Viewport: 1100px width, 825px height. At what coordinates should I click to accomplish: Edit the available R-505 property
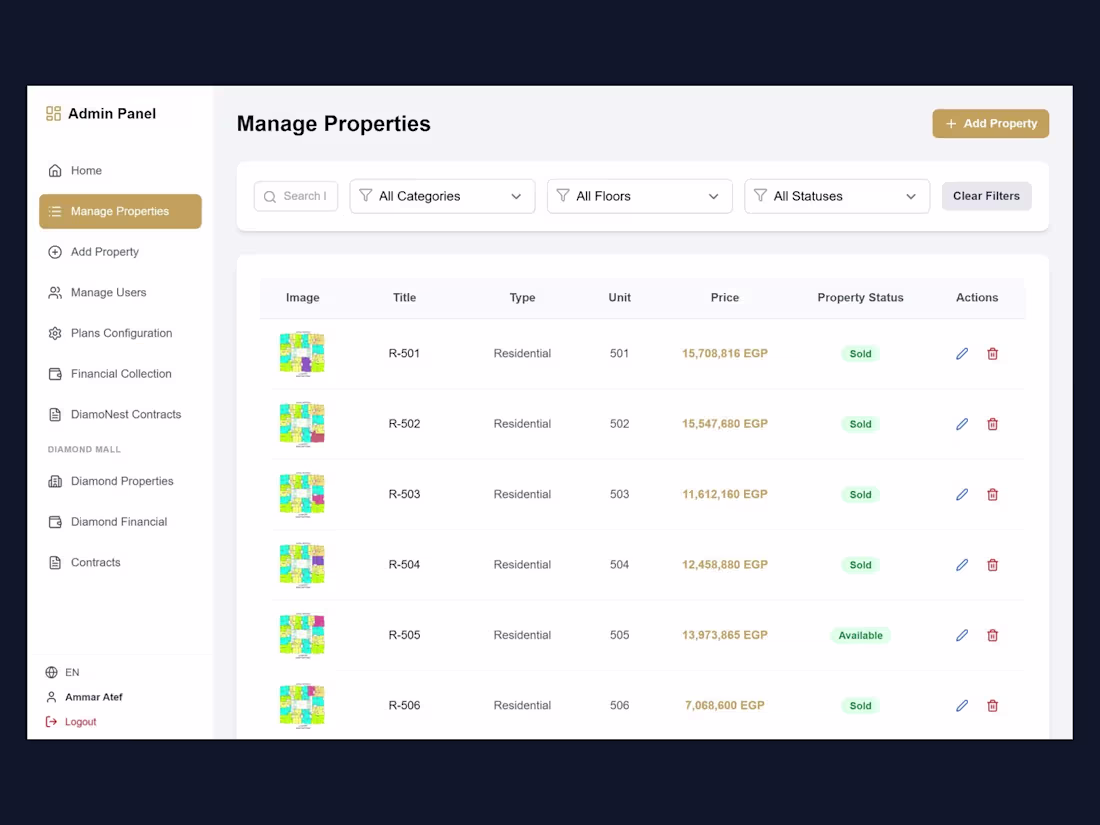[x=962, y=635]
